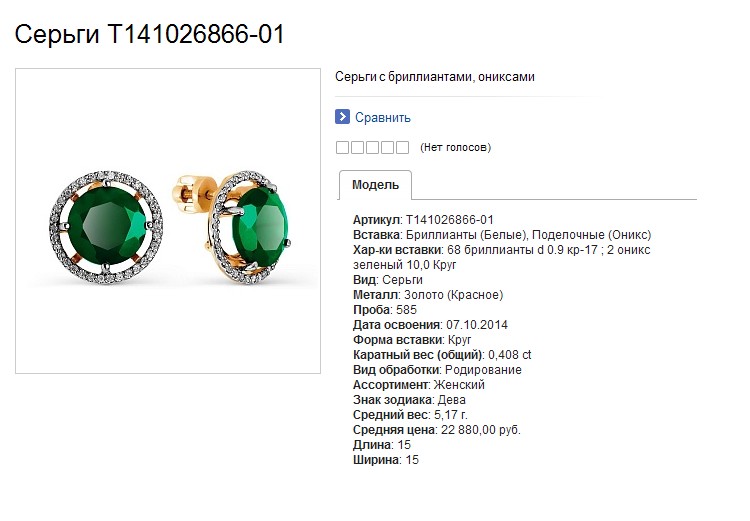Image resolution: width=750 pixels, height=521 pixels.
Task: Click the Проба: 585 line
Action: tap(385, 310)
